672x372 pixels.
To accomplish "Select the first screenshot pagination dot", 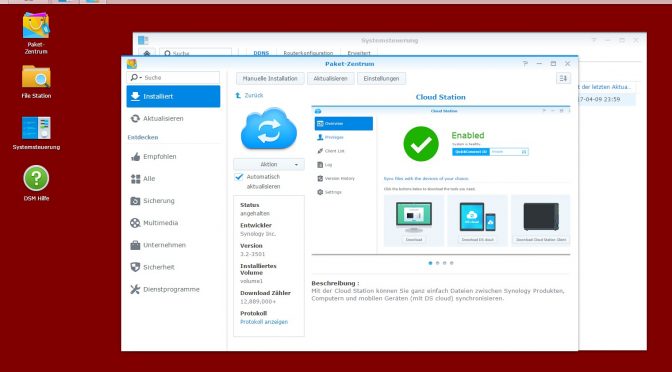I will (x=430, y=263).
